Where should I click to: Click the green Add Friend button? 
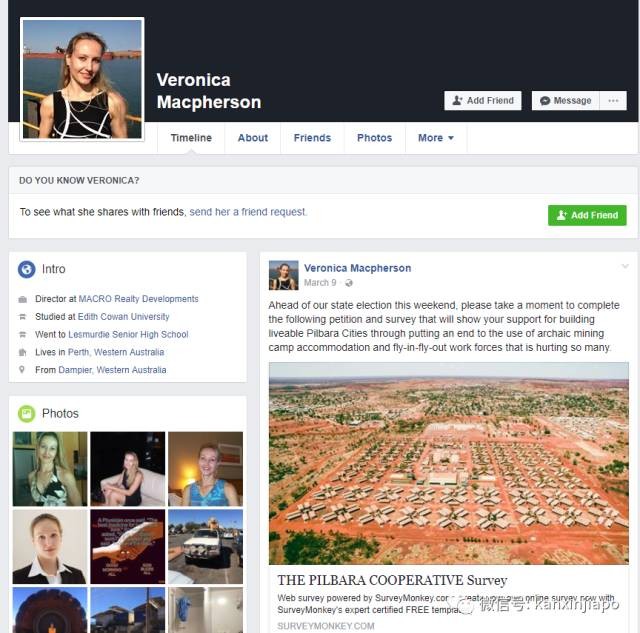coord(587,215)
